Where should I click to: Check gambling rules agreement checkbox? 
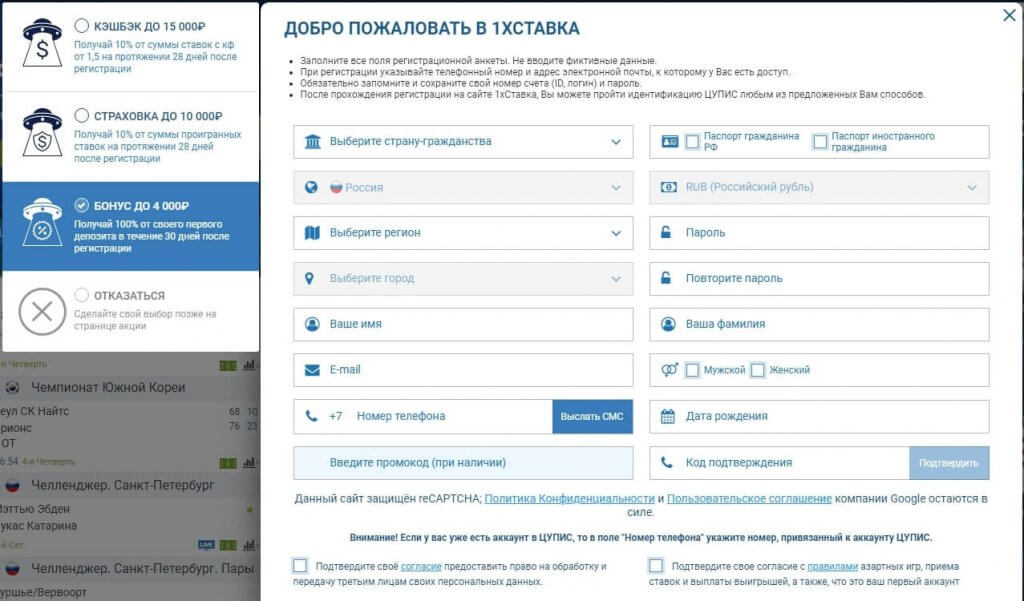pos(656,566)
